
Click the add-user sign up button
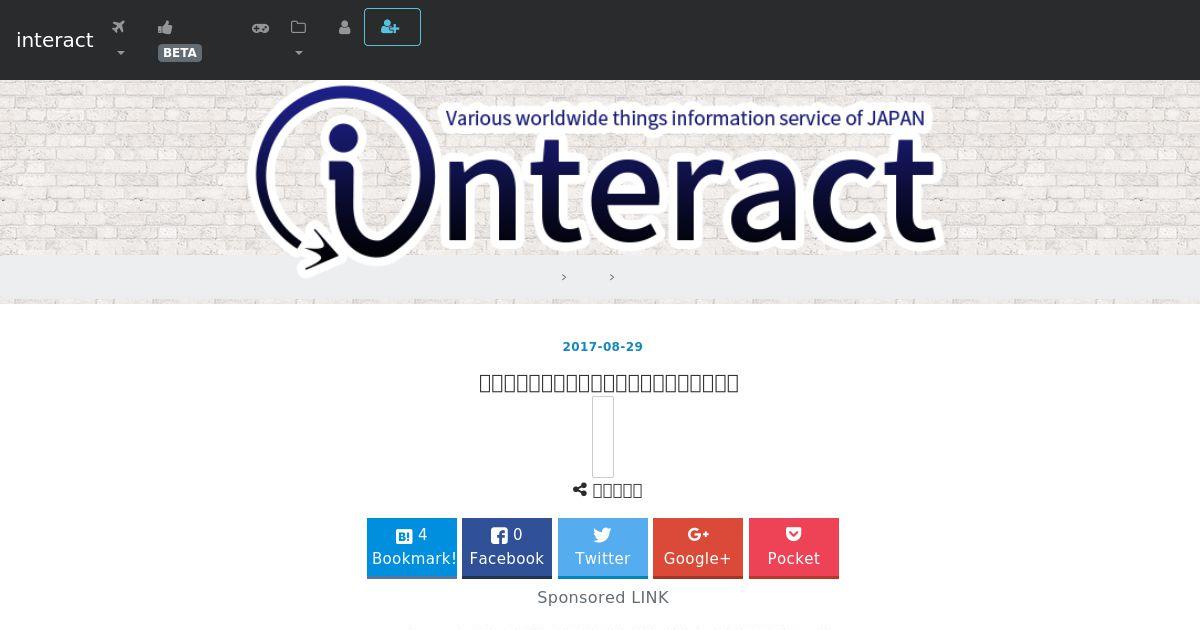(392, 27)
